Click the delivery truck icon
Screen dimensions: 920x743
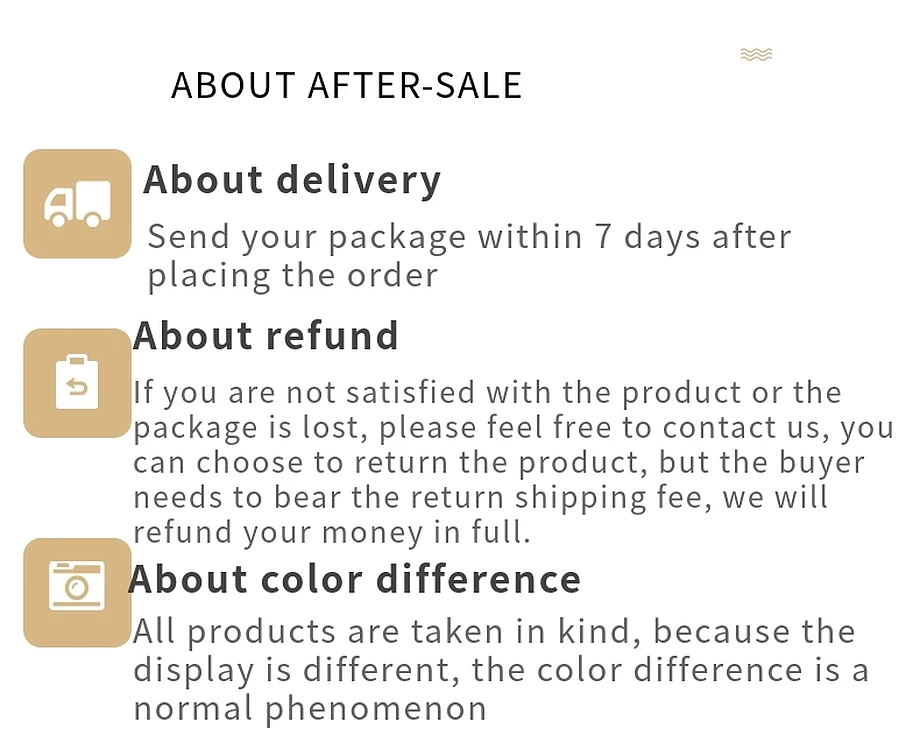77,204
